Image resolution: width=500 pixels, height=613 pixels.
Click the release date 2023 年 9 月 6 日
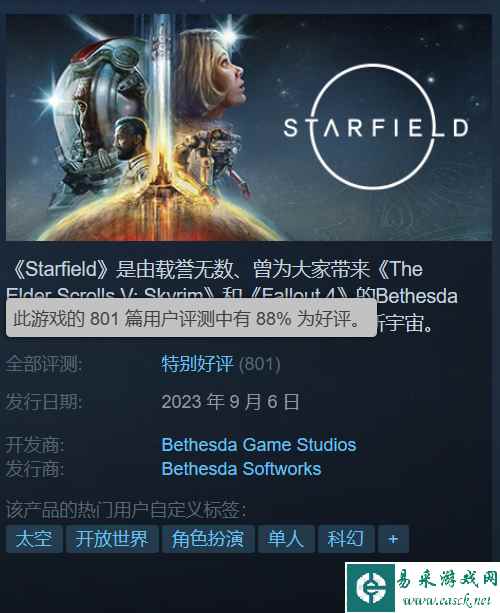[x=230, y=402]
